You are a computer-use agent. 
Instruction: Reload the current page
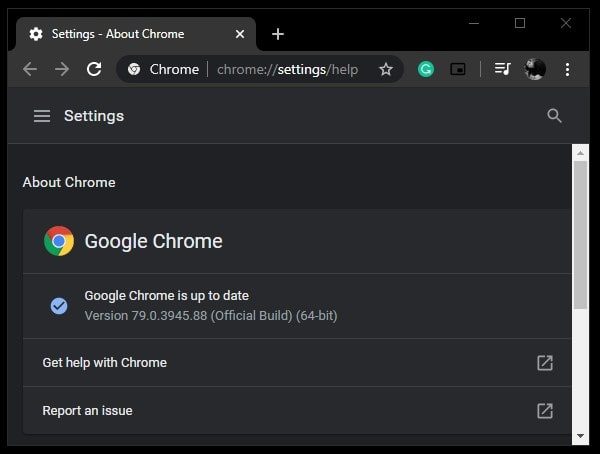tap(94, 69)
